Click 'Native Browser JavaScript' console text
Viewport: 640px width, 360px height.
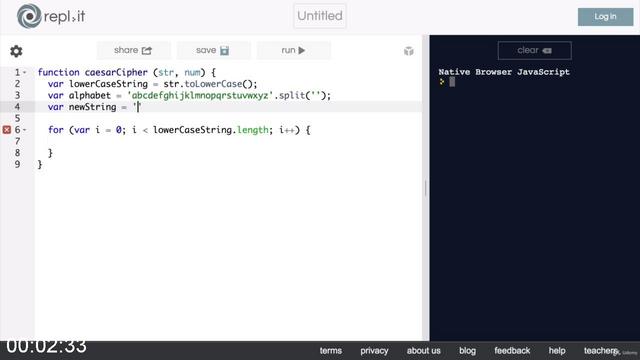click(x=504, y=72)
